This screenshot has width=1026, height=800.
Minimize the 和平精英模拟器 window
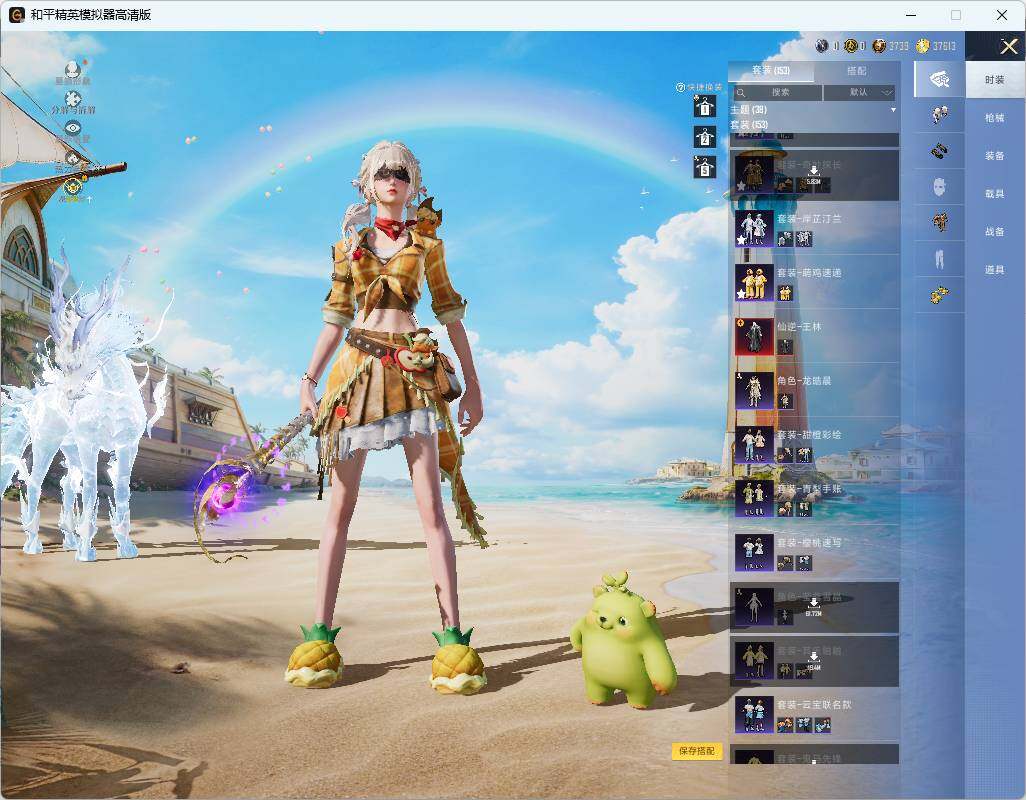(911, 15)
